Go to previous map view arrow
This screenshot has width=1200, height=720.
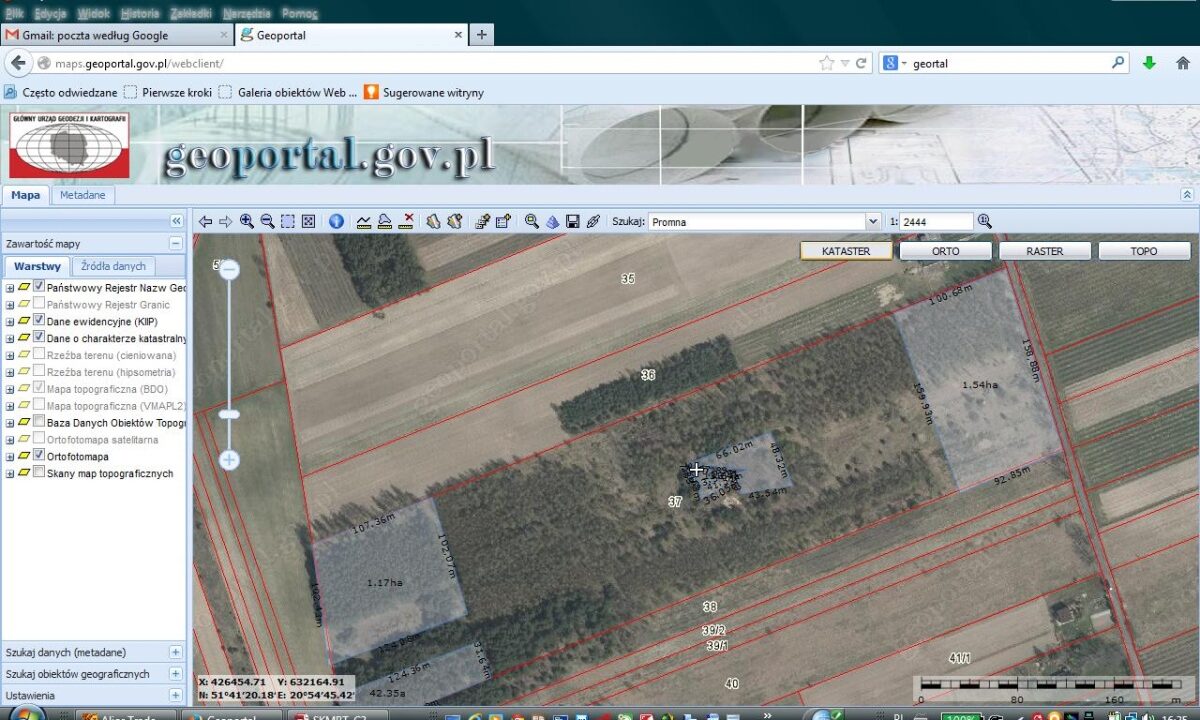click(206, 222)
